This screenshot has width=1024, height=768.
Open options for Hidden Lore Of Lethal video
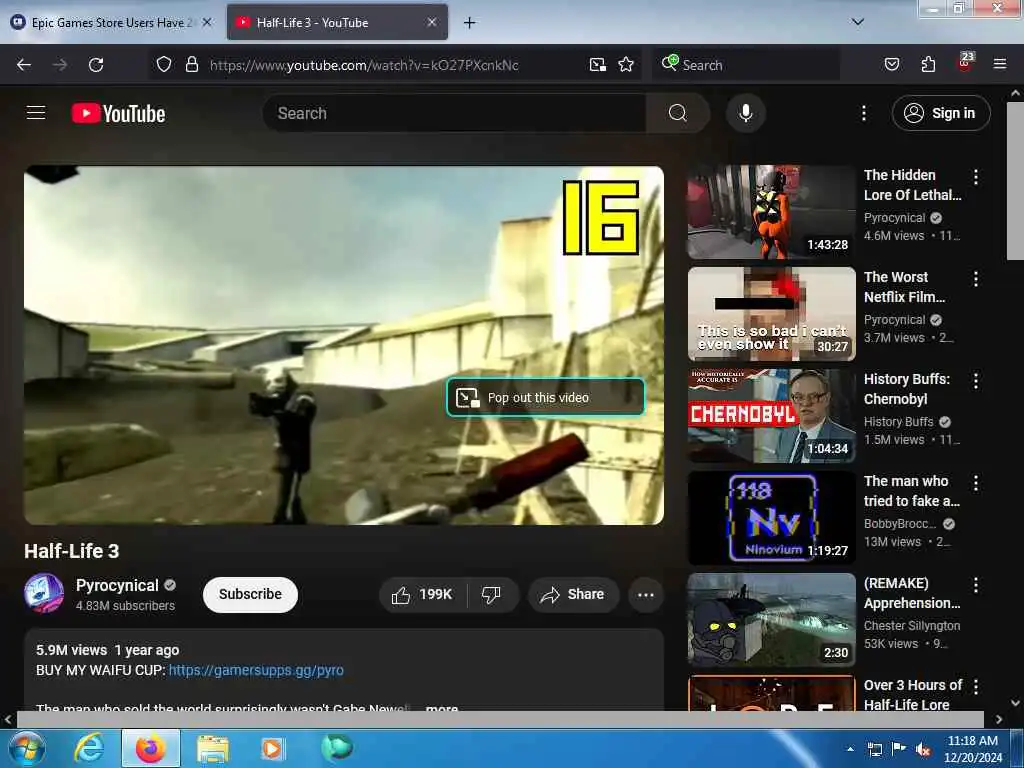click(976, 176)
